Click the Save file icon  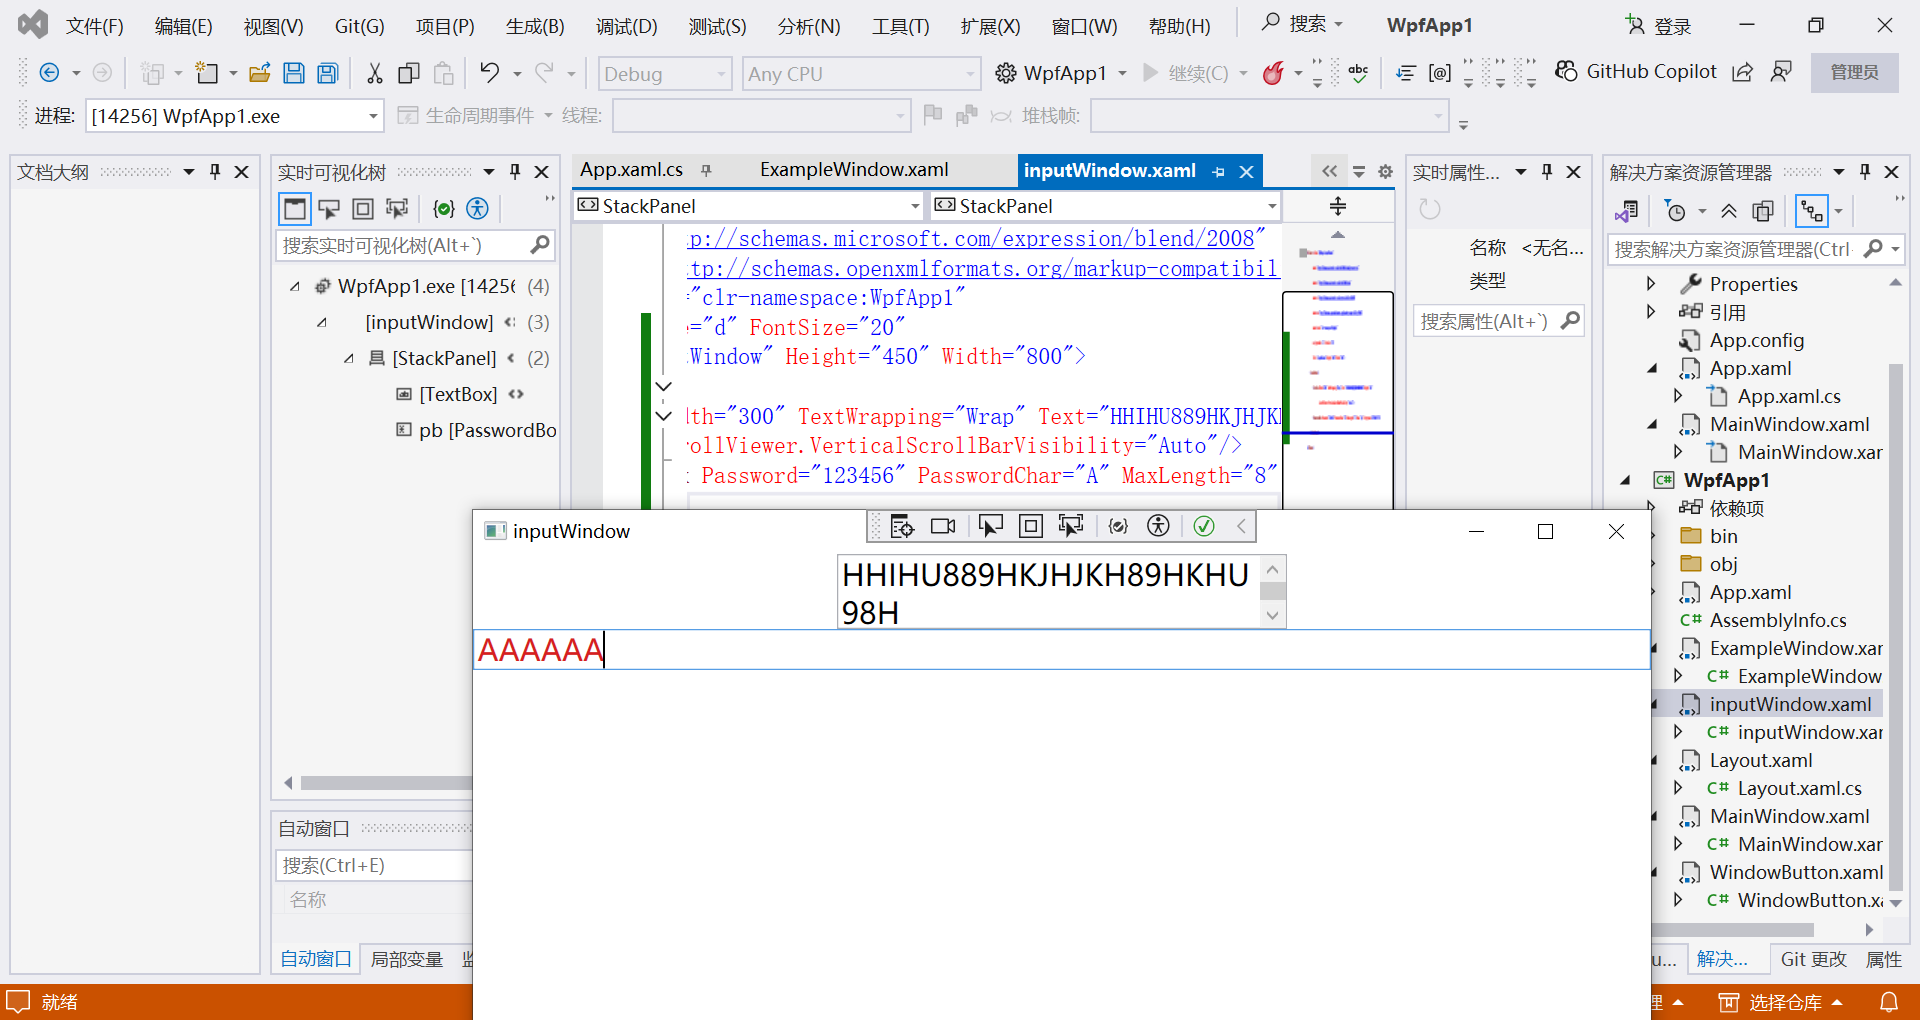click(x=294, y=73)
